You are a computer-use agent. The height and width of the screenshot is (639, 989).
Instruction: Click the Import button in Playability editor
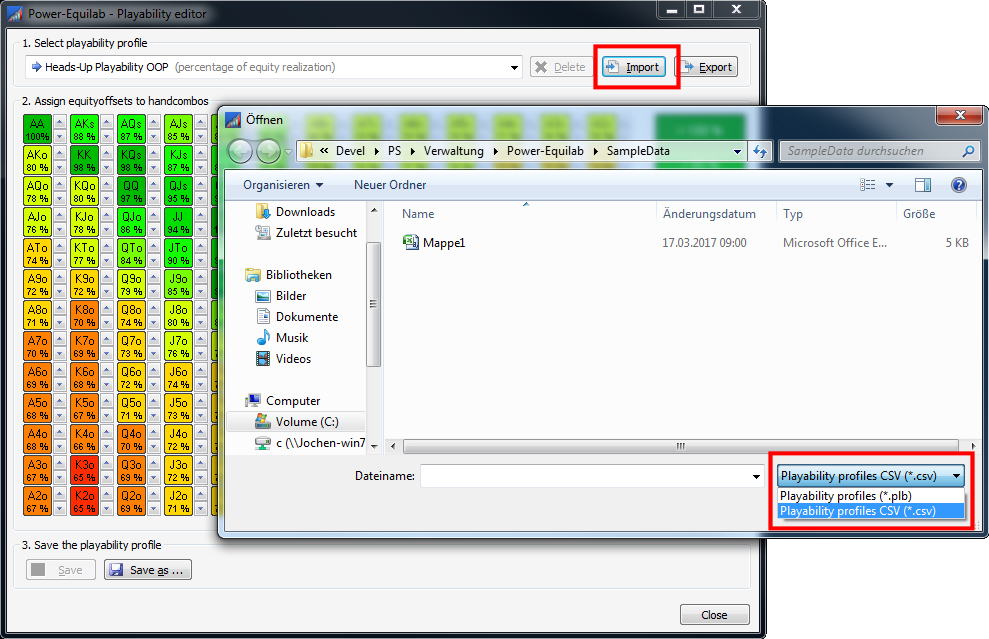(x=634, y=67)
